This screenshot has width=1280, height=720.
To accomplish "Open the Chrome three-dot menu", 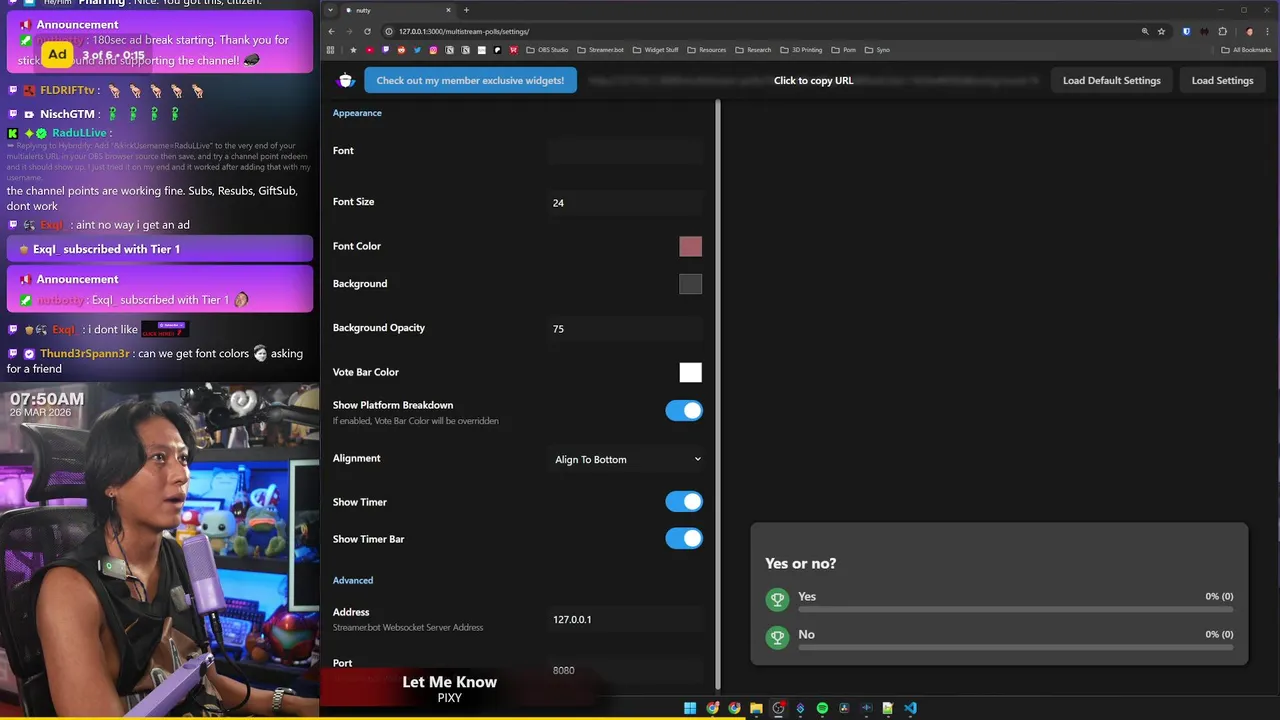I will point(1267,31).
